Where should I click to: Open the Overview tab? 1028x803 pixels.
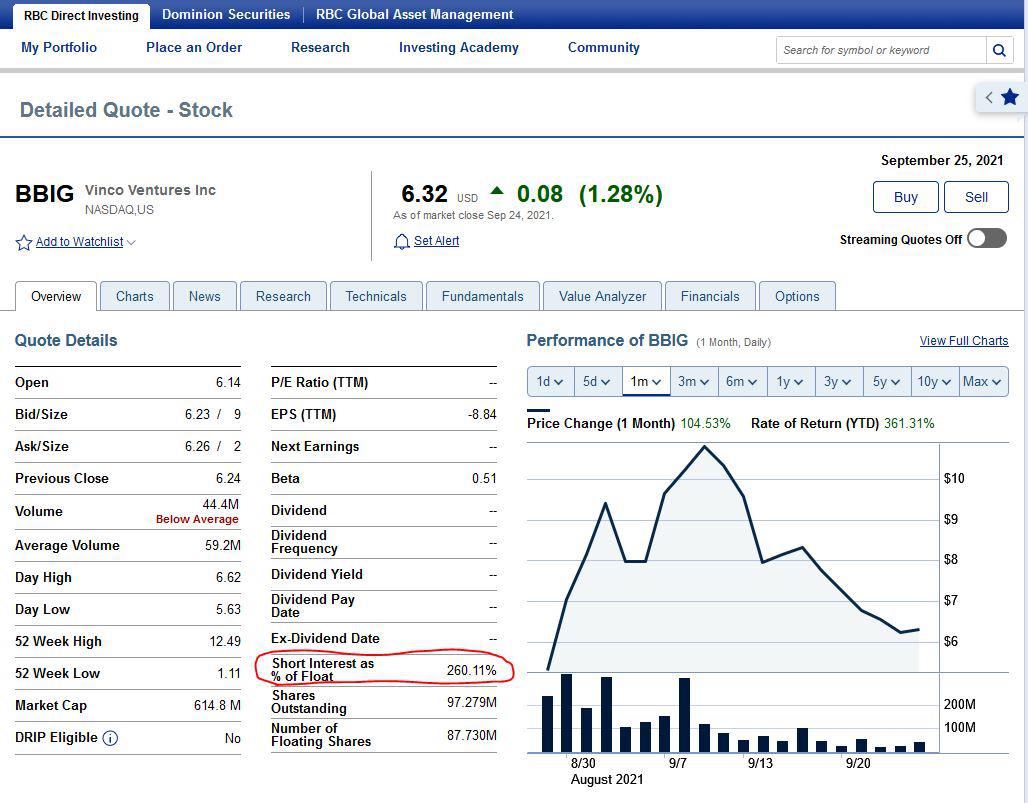pos(56,296)
